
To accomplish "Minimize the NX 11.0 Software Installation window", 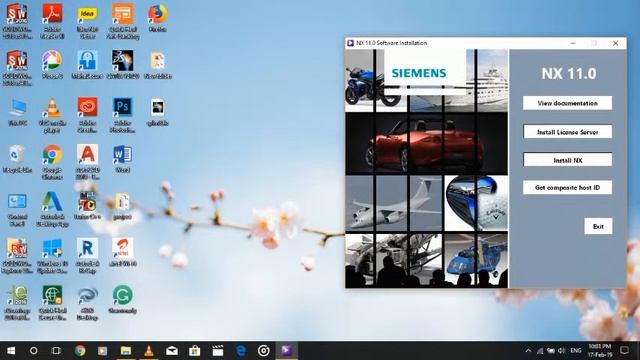I will pos(573,43).
